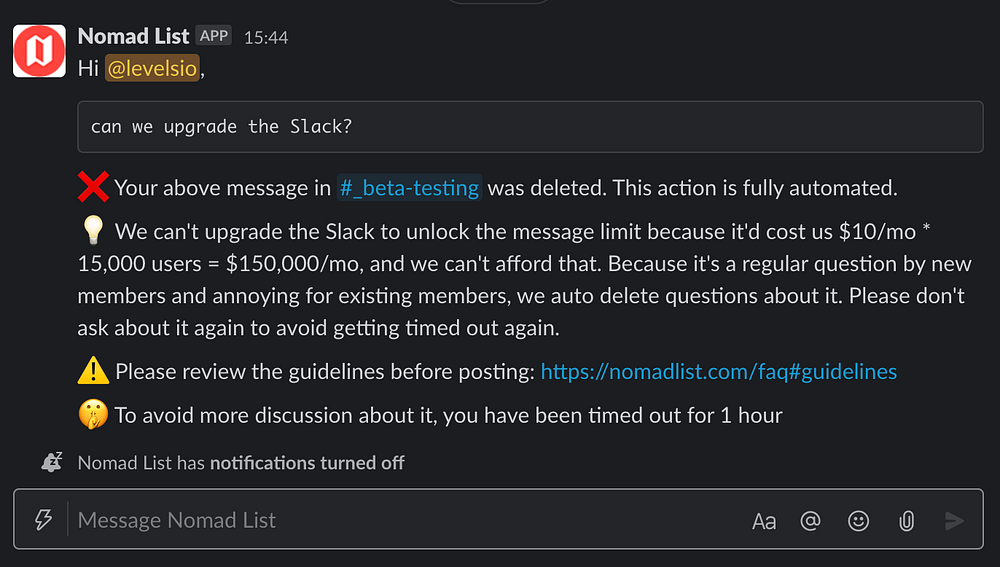Viewport: 1000px width, 567px height.
Task: Click the lightbulb emoji in message
Action: click(92, 232)
